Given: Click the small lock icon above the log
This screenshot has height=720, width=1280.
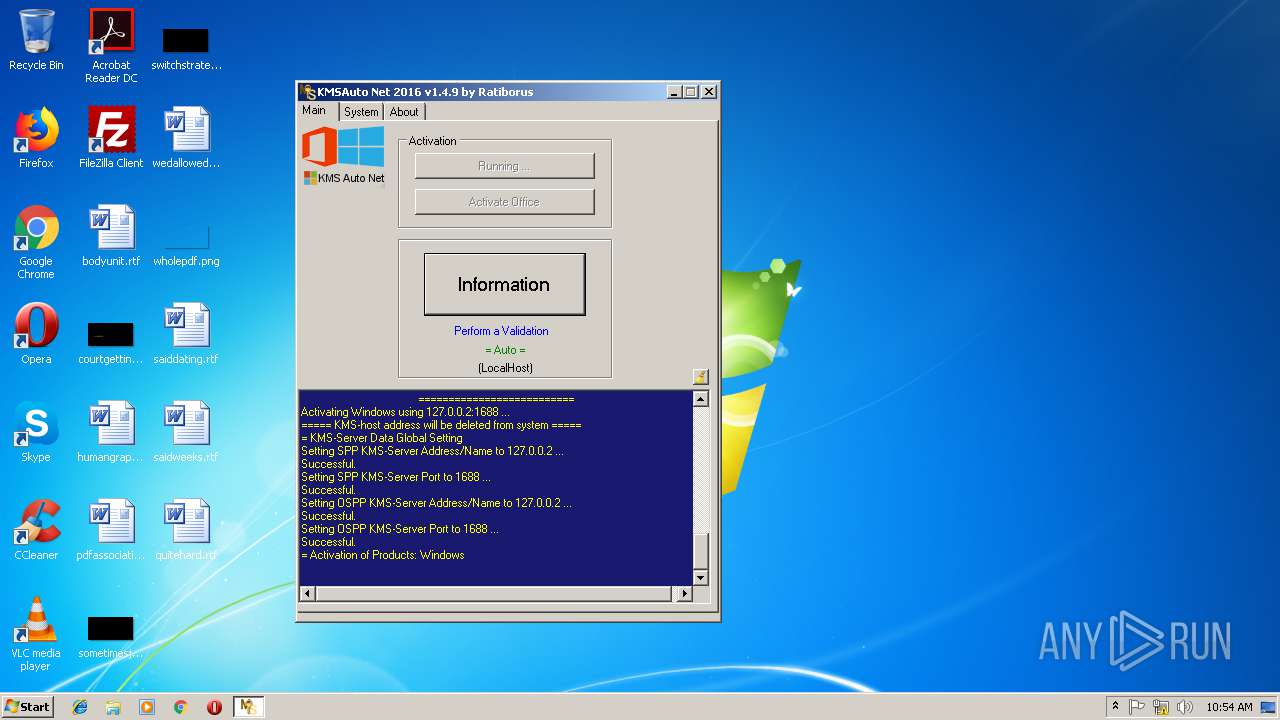Looking at the screenshot, I should (700, 377).
